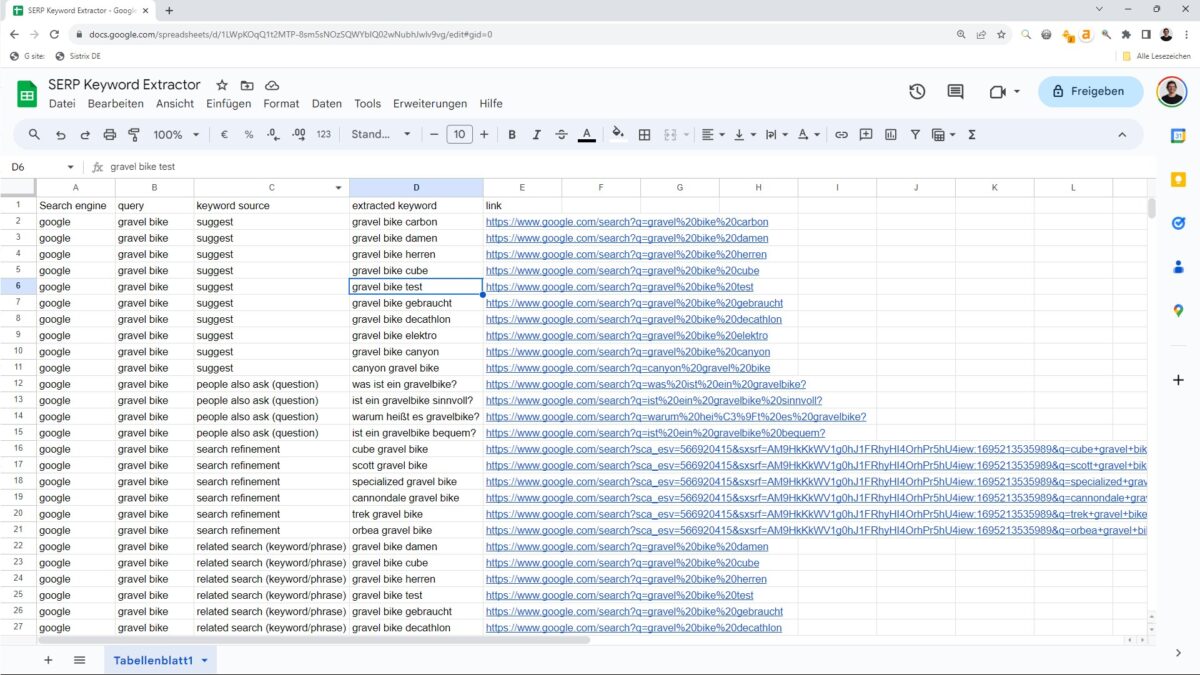Open the fill color picker

(618, 134)
